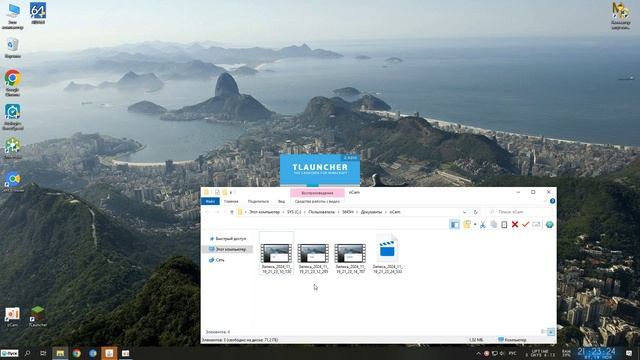Click Документы breadcrumb segment
Screen dimensions: 640x360
point(371,212)
